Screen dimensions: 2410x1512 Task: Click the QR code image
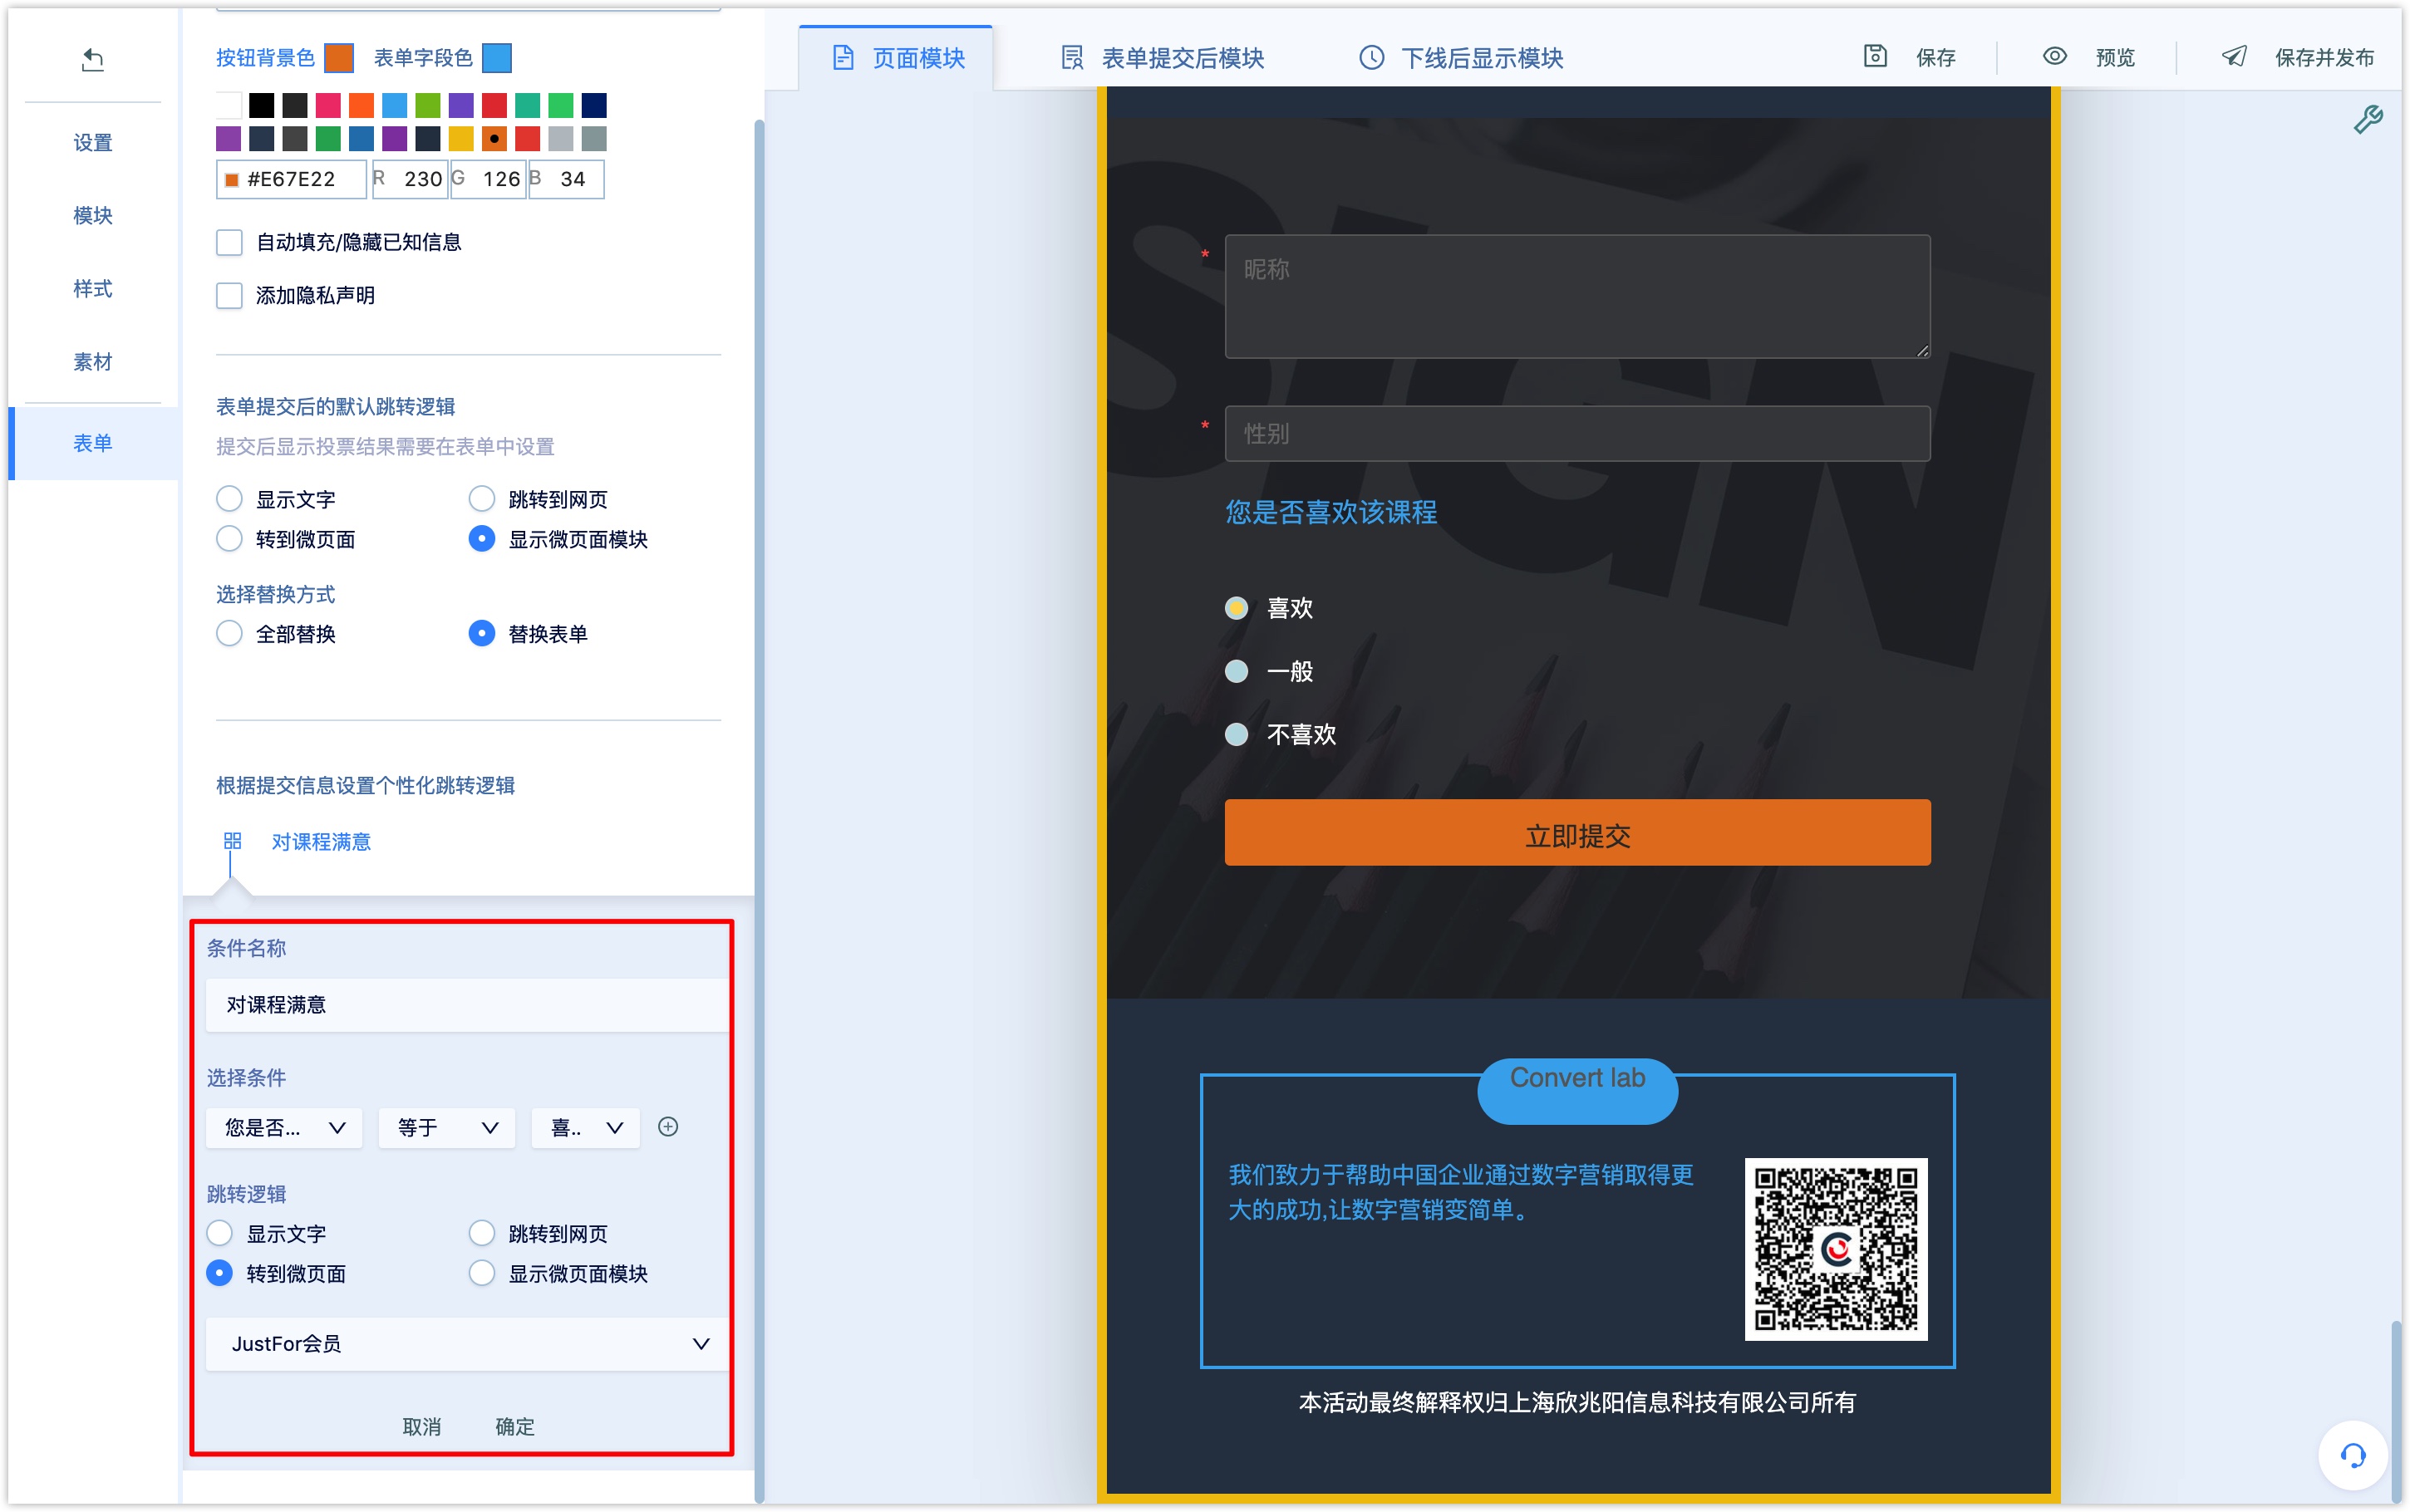1835,1249
